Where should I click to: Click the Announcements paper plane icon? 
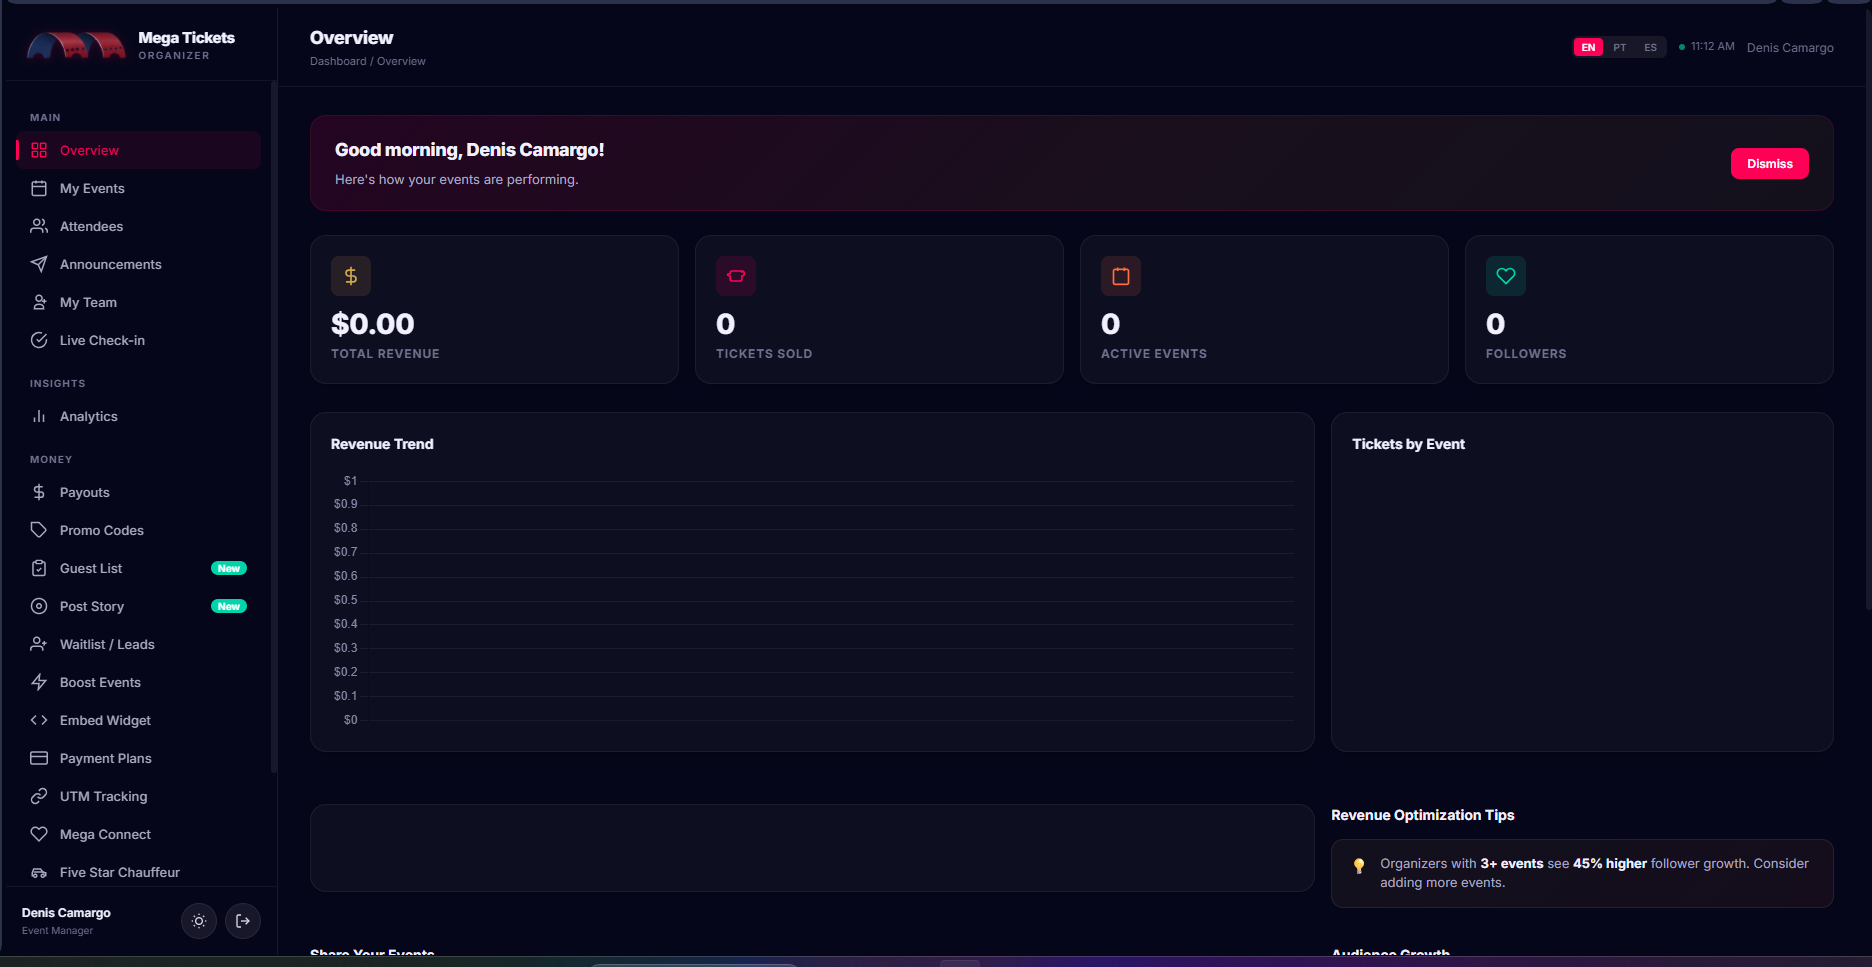(39, 264)
